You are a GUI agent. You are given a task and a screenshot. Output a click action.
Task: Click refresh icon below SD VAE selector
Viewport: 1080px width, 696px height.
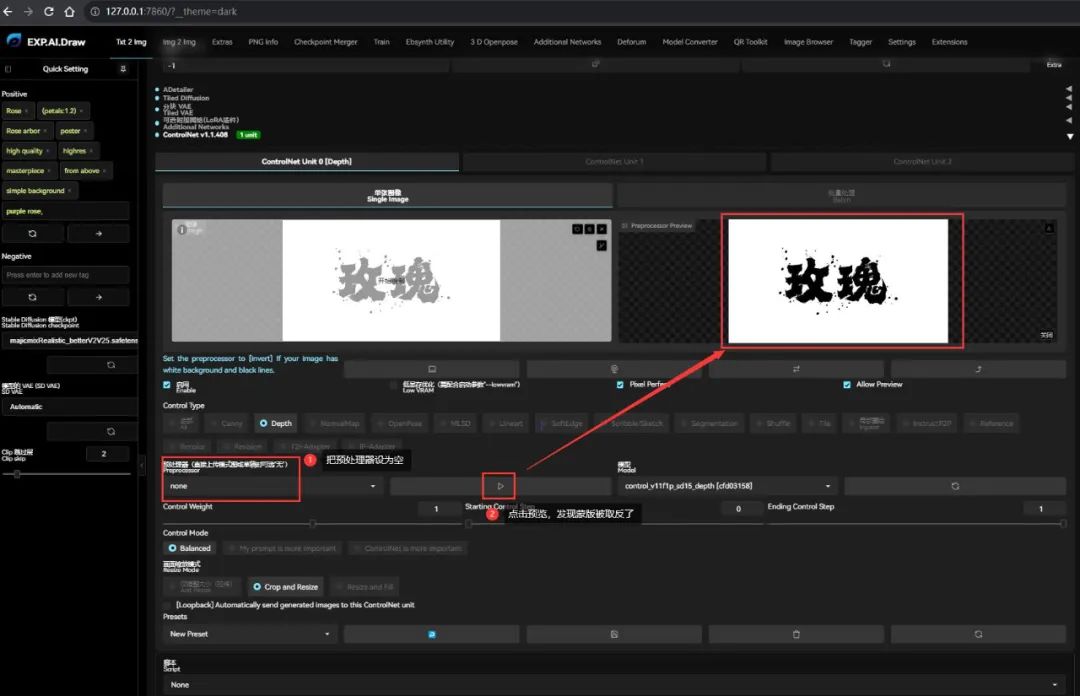[x=111, y=431]
